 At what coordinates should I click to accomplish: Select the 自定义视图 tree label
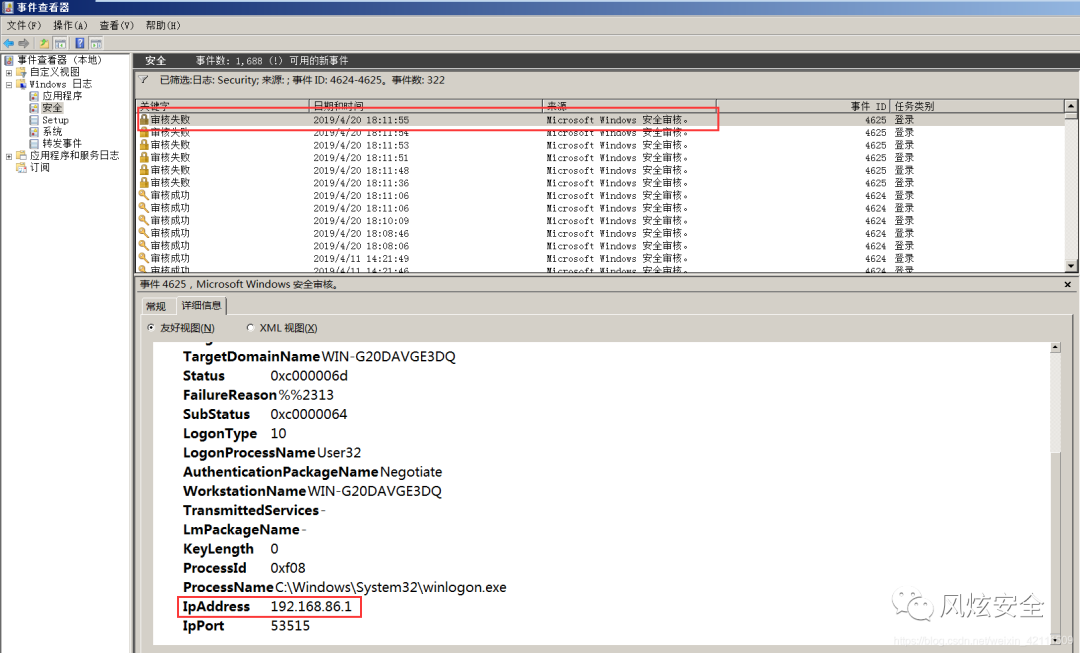pyautogui.click(x=55, y=72)
